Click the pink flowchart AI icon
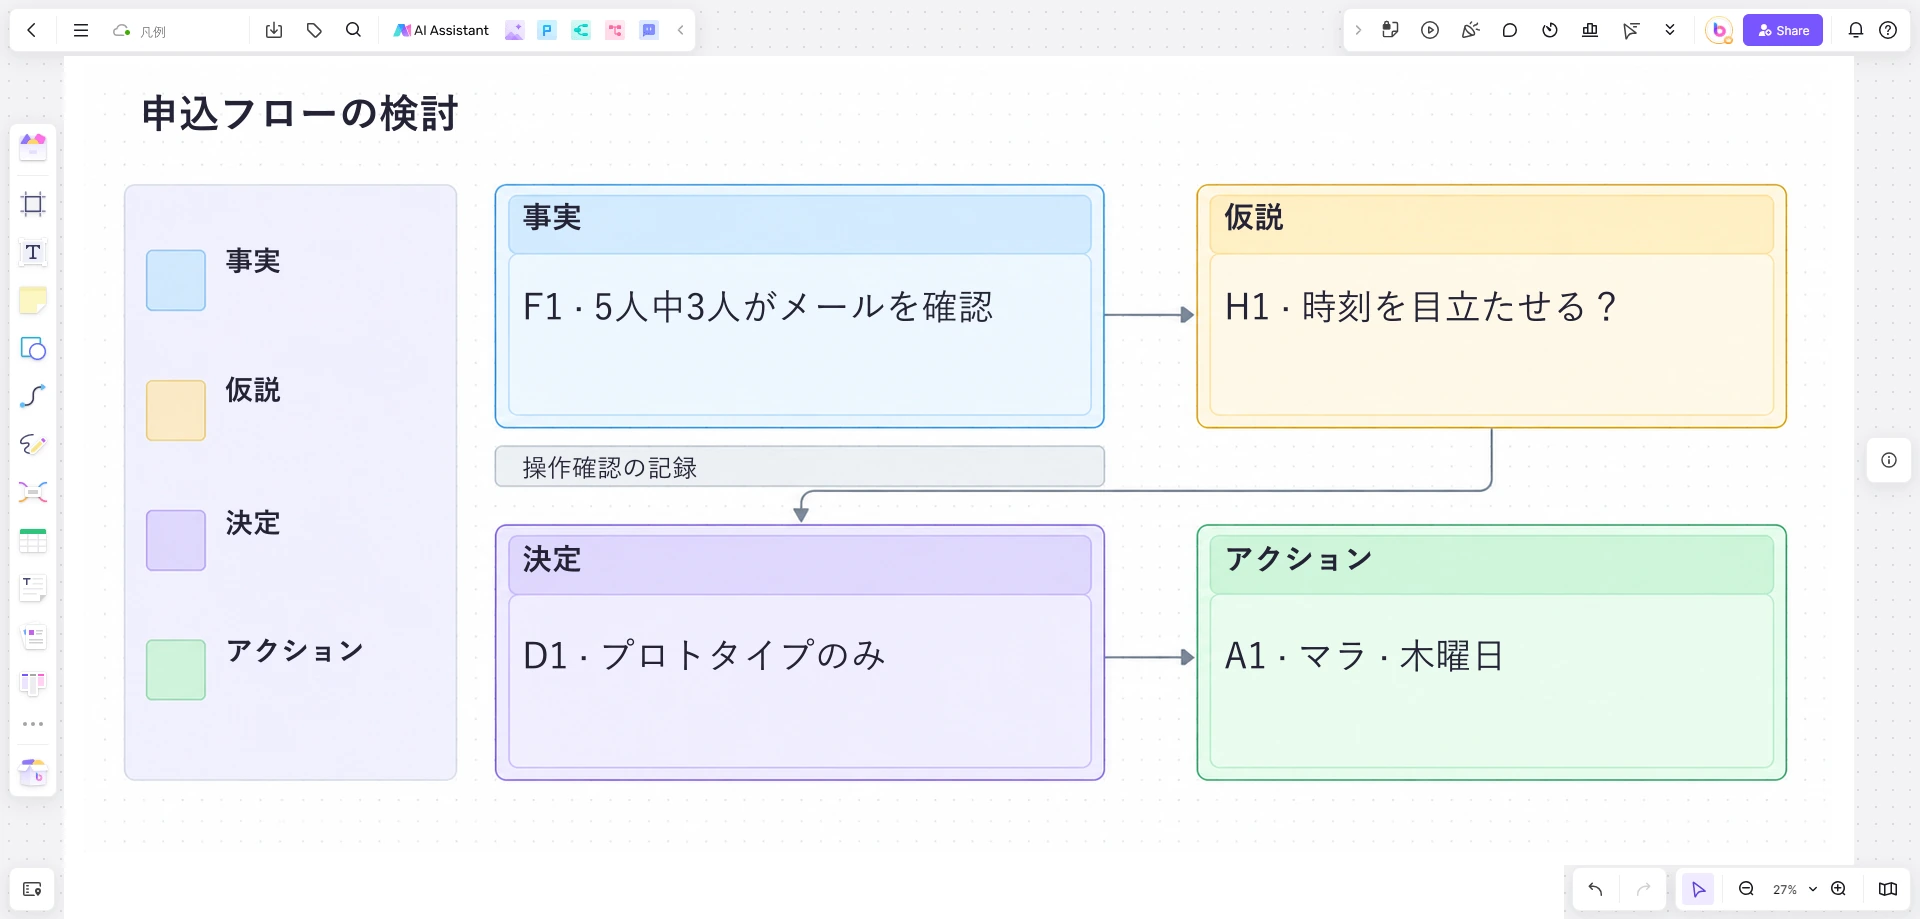 pyautogui.click(x=615, y=30)
